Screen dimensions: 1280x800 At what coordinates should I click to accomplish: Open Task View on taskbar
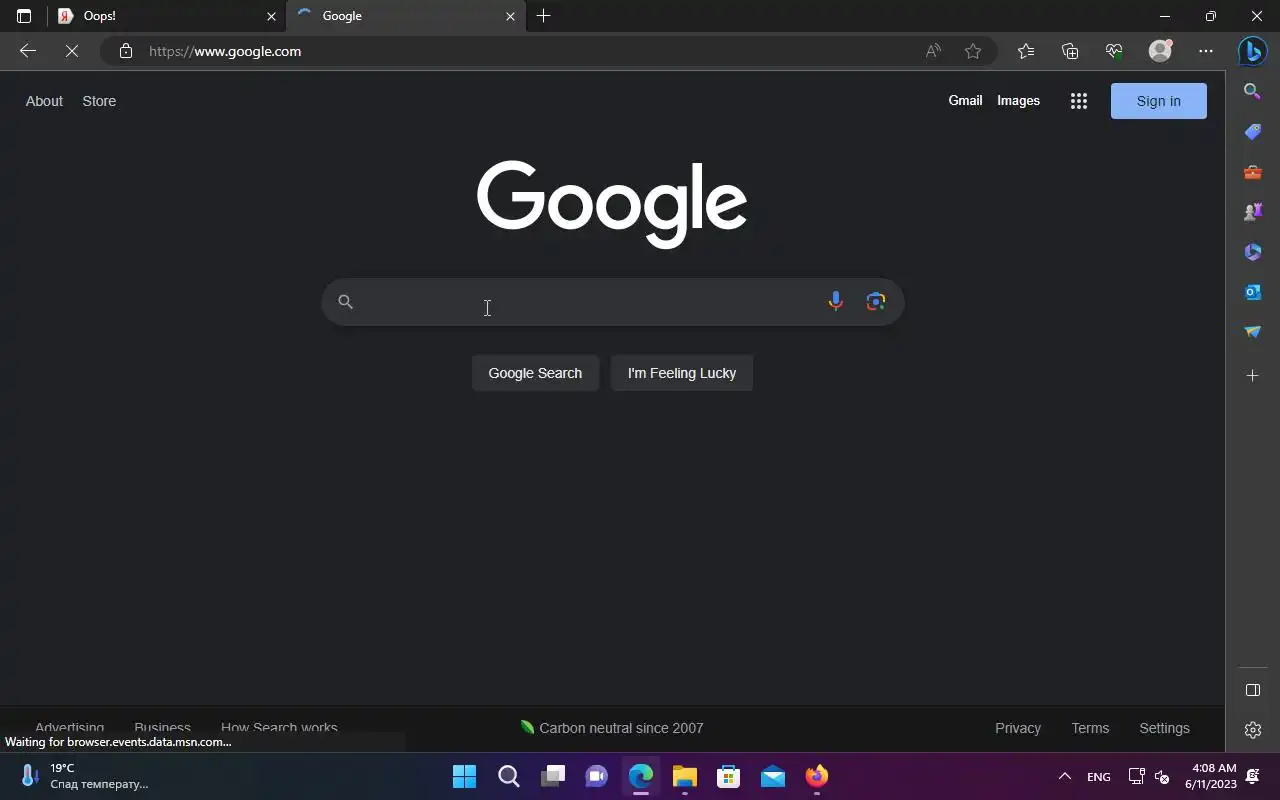pos(553,776)
